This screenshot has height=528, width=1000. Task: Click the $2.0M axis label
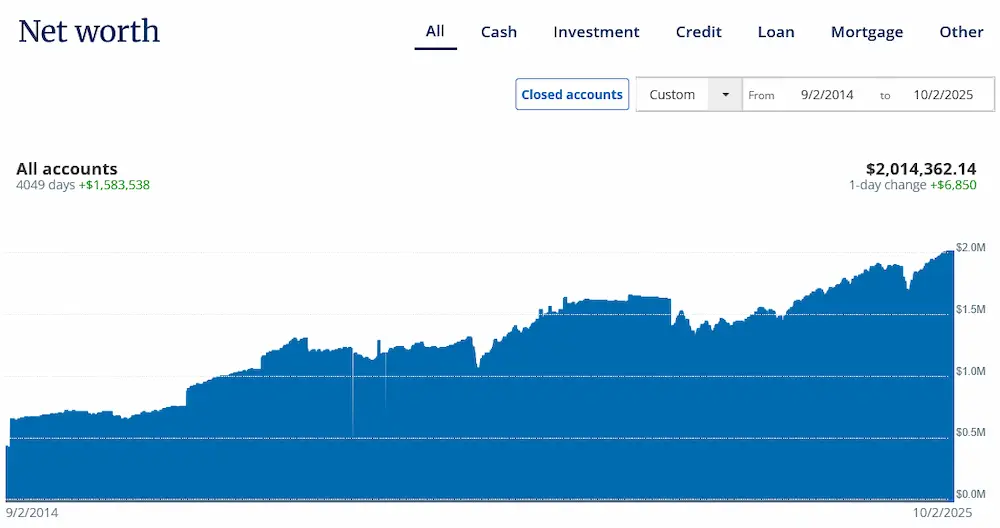click(971, 247)
